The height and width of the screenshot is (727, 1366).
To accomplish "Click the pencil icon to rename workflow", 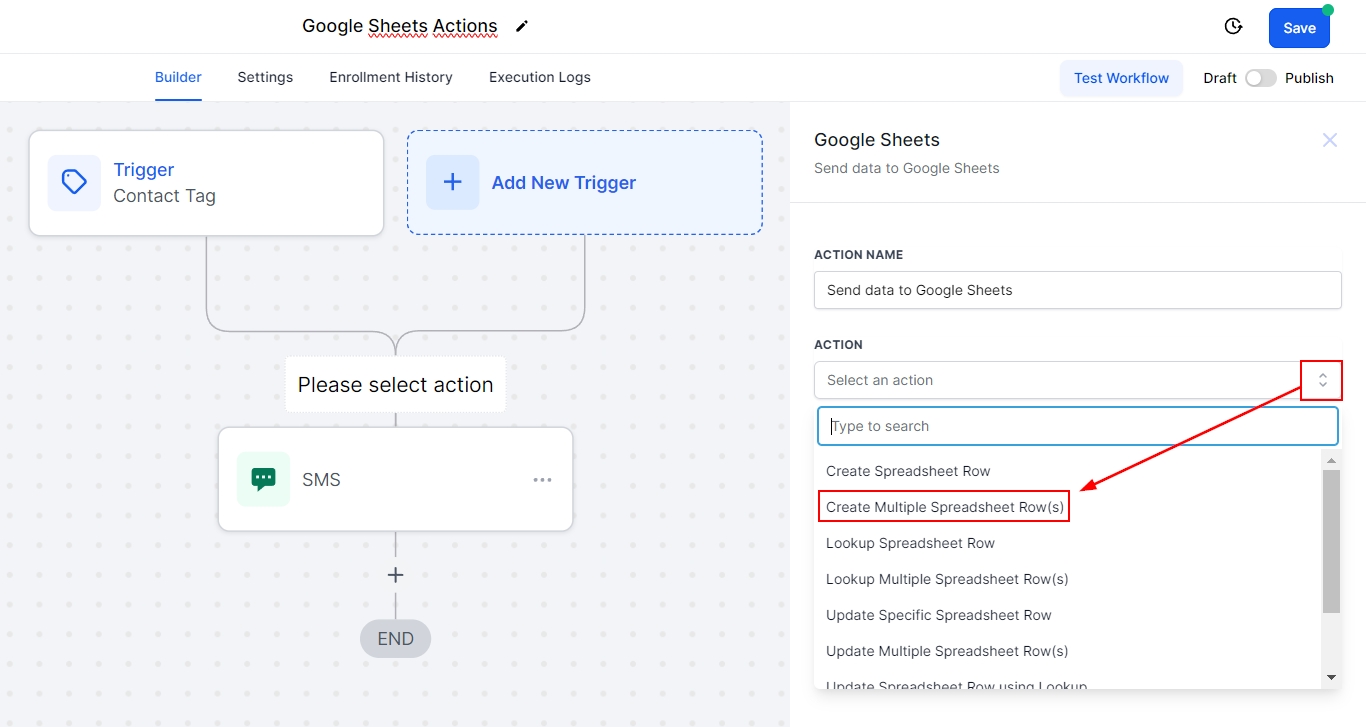I will tap(521, 27).
